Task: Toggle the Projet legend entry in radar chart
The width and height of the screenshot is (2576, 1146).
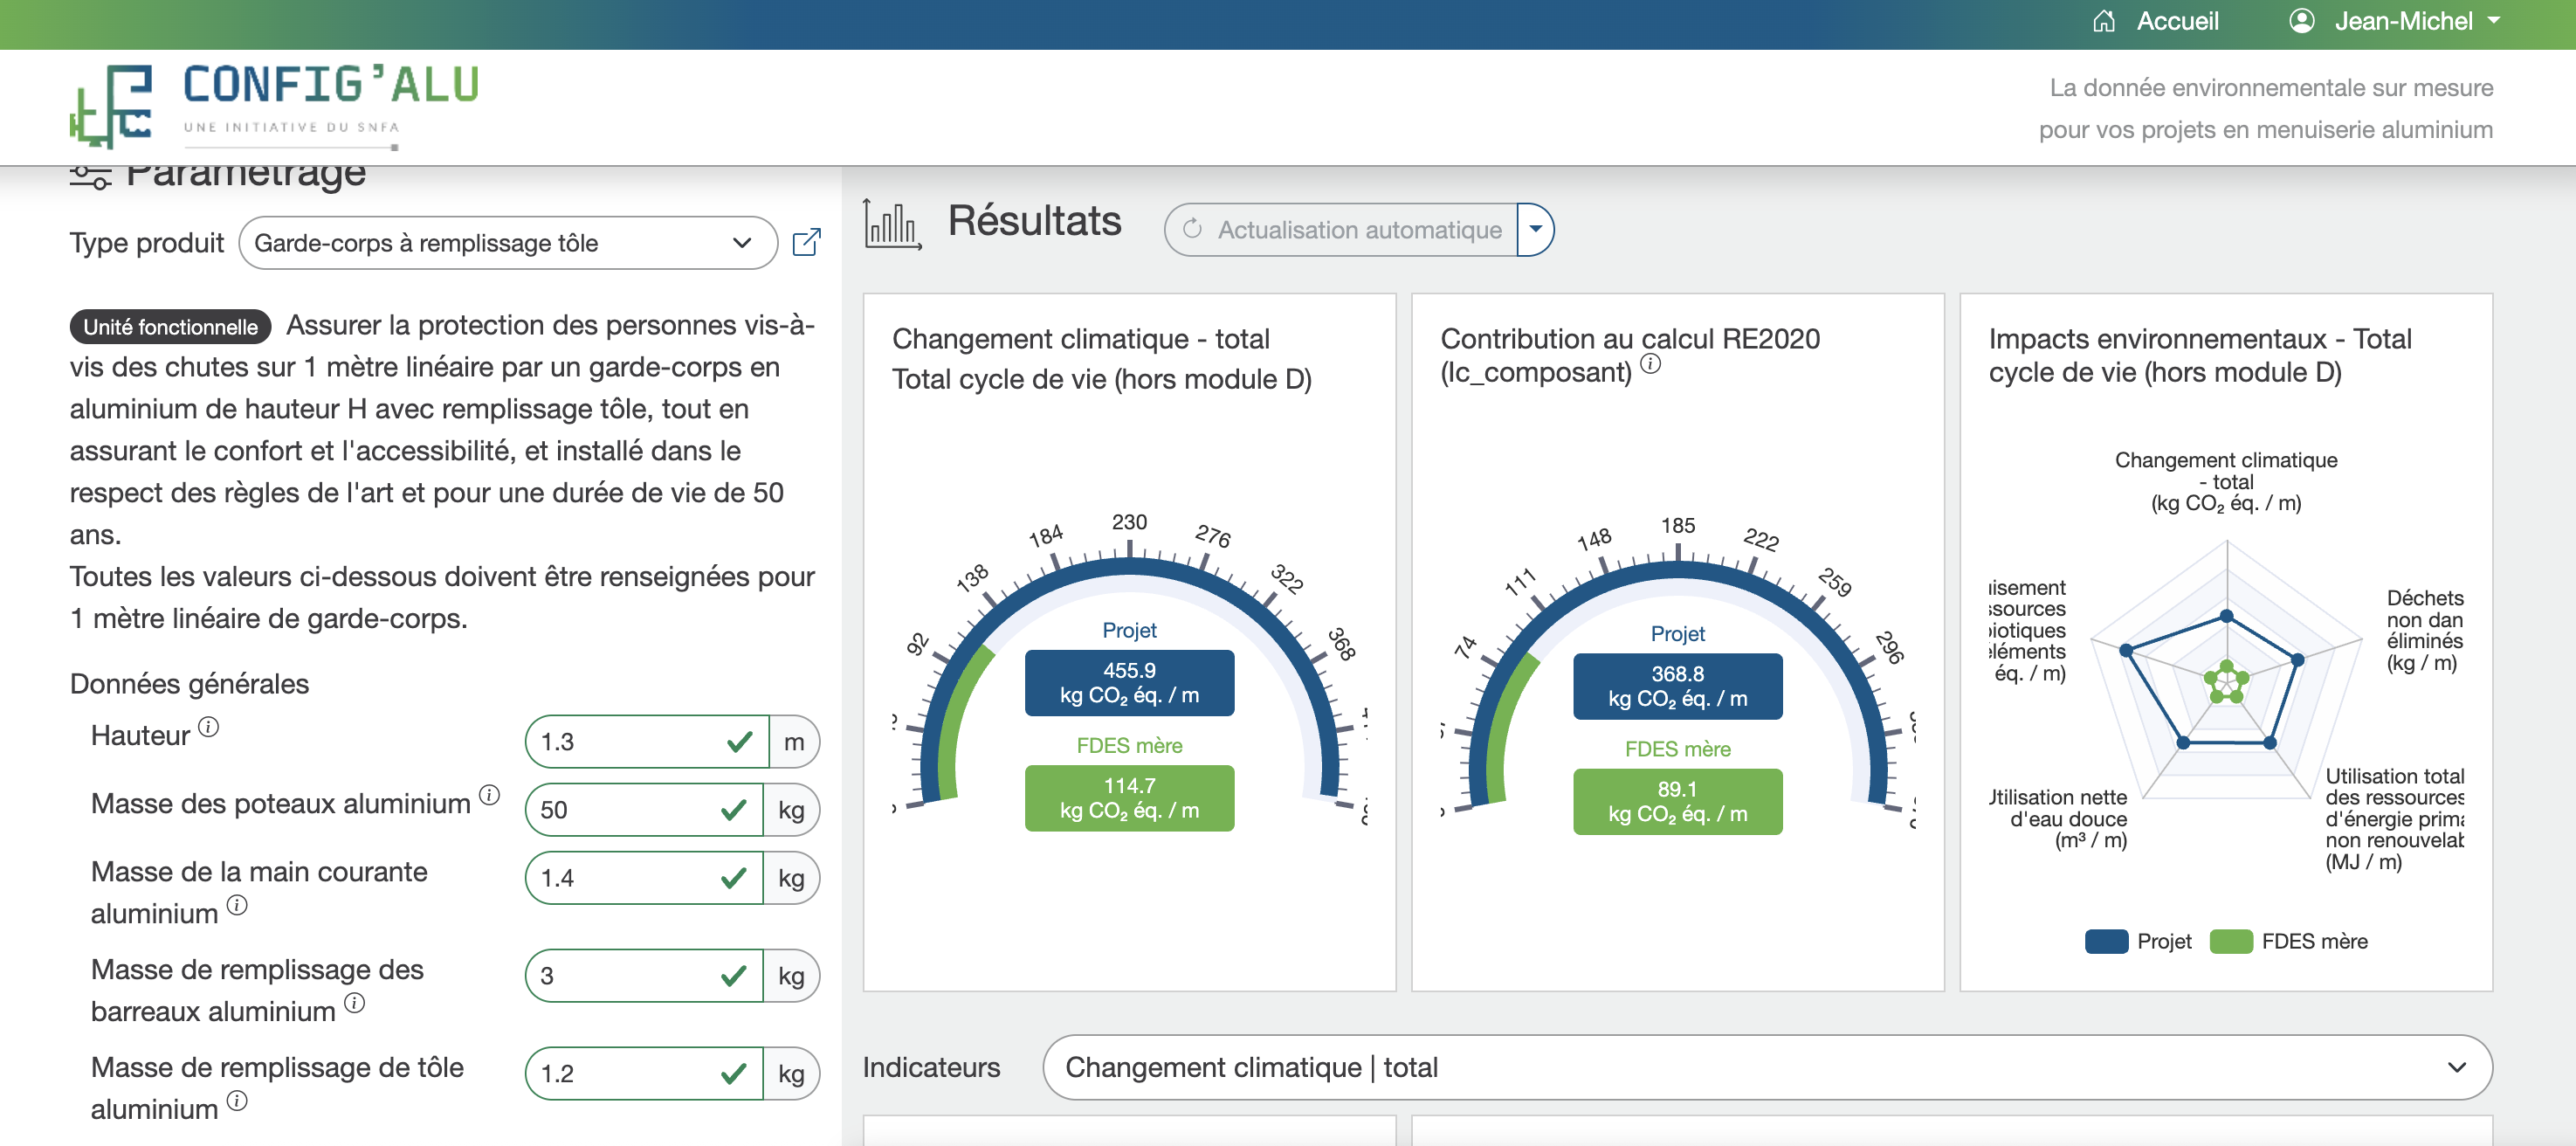Action: click(x=2139, y=941)
